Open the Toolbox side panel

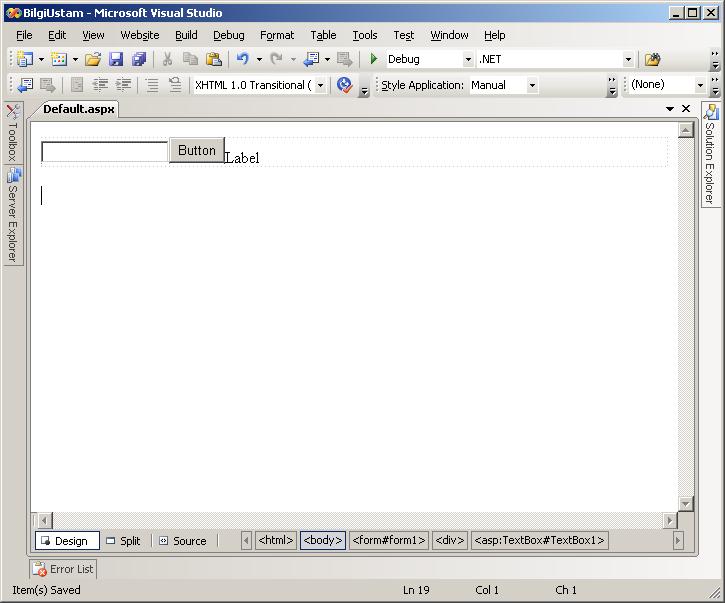point(12,133)
